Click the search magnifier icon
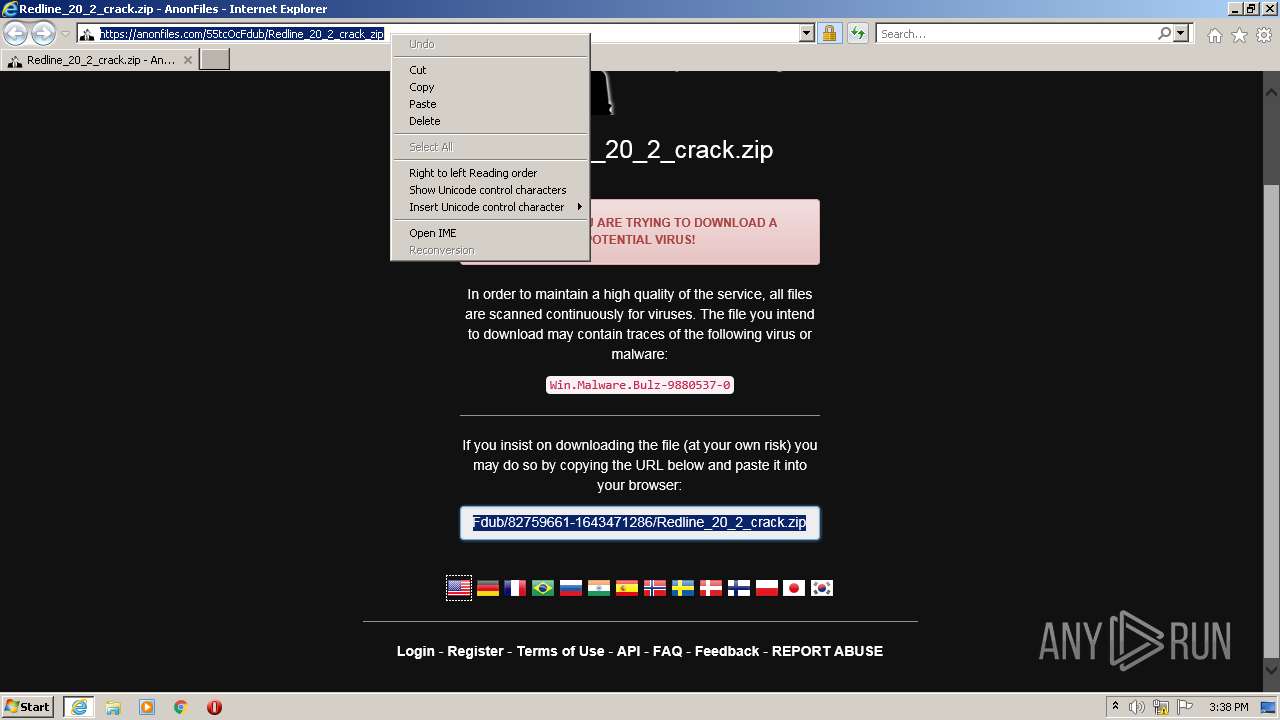The image size is (1280, 720). pyautogui.click(x=1164, y=34)
